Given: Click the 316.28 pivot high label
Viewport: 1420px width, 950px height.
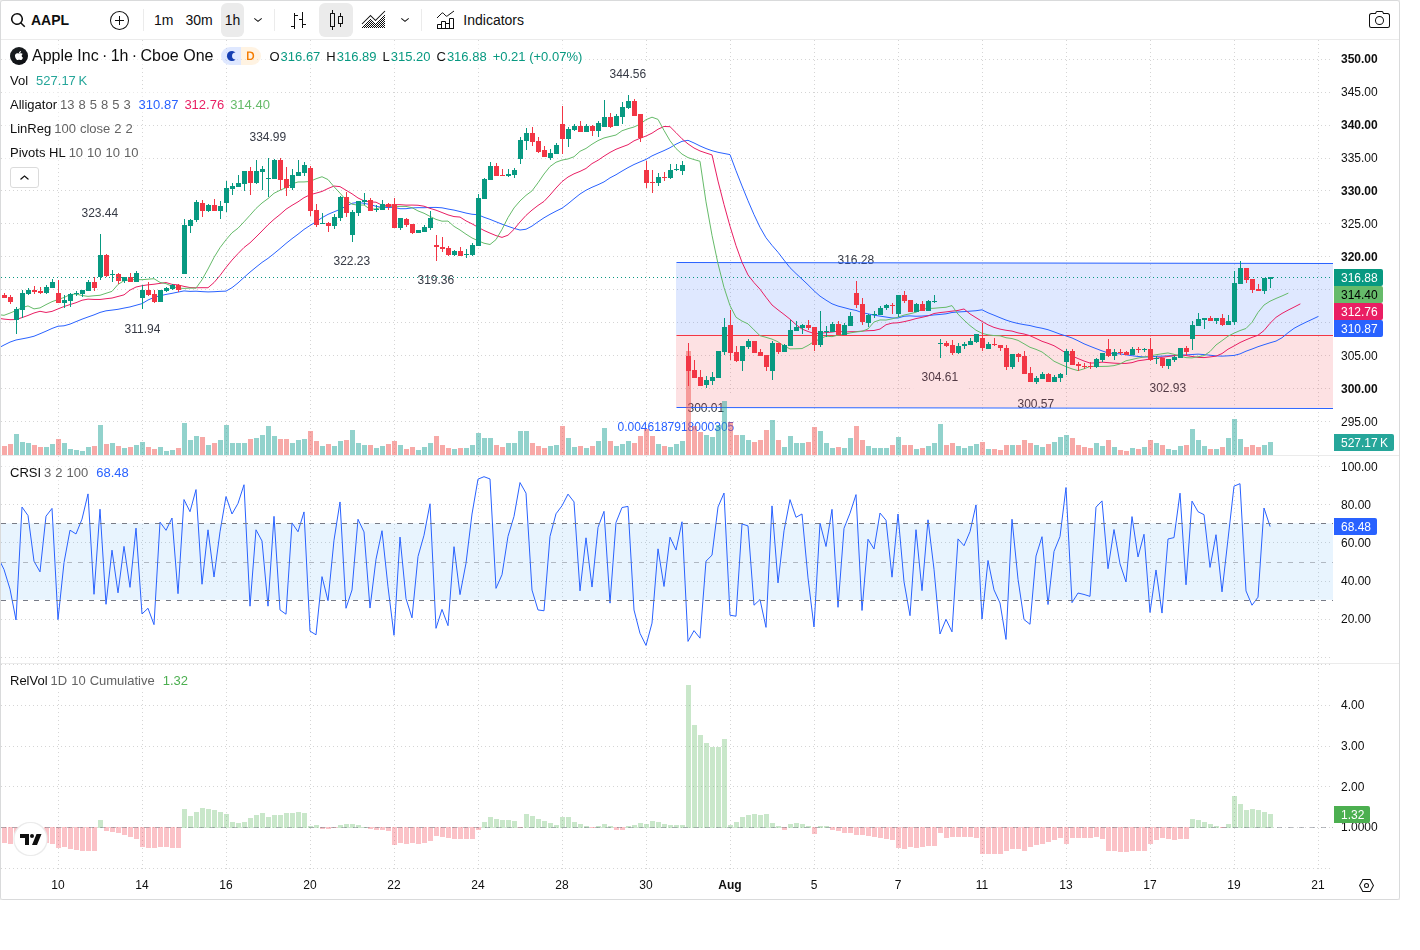Looking at the screenshot, I should point(856,260).
